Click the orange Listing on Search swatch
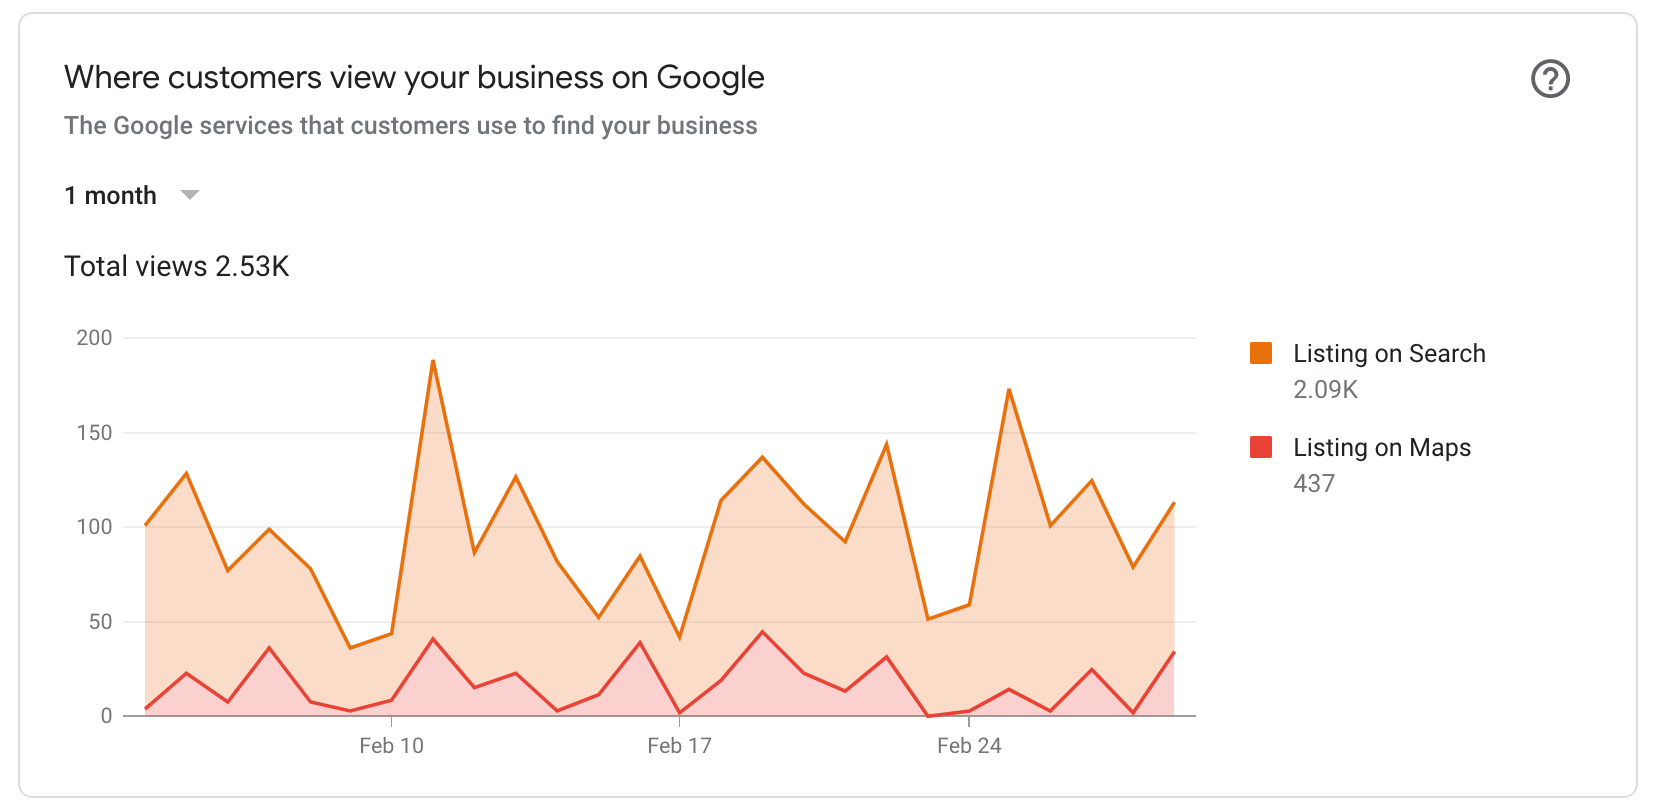The width and height of the screenshot is (1668, 812). [x=1261, y=353]
